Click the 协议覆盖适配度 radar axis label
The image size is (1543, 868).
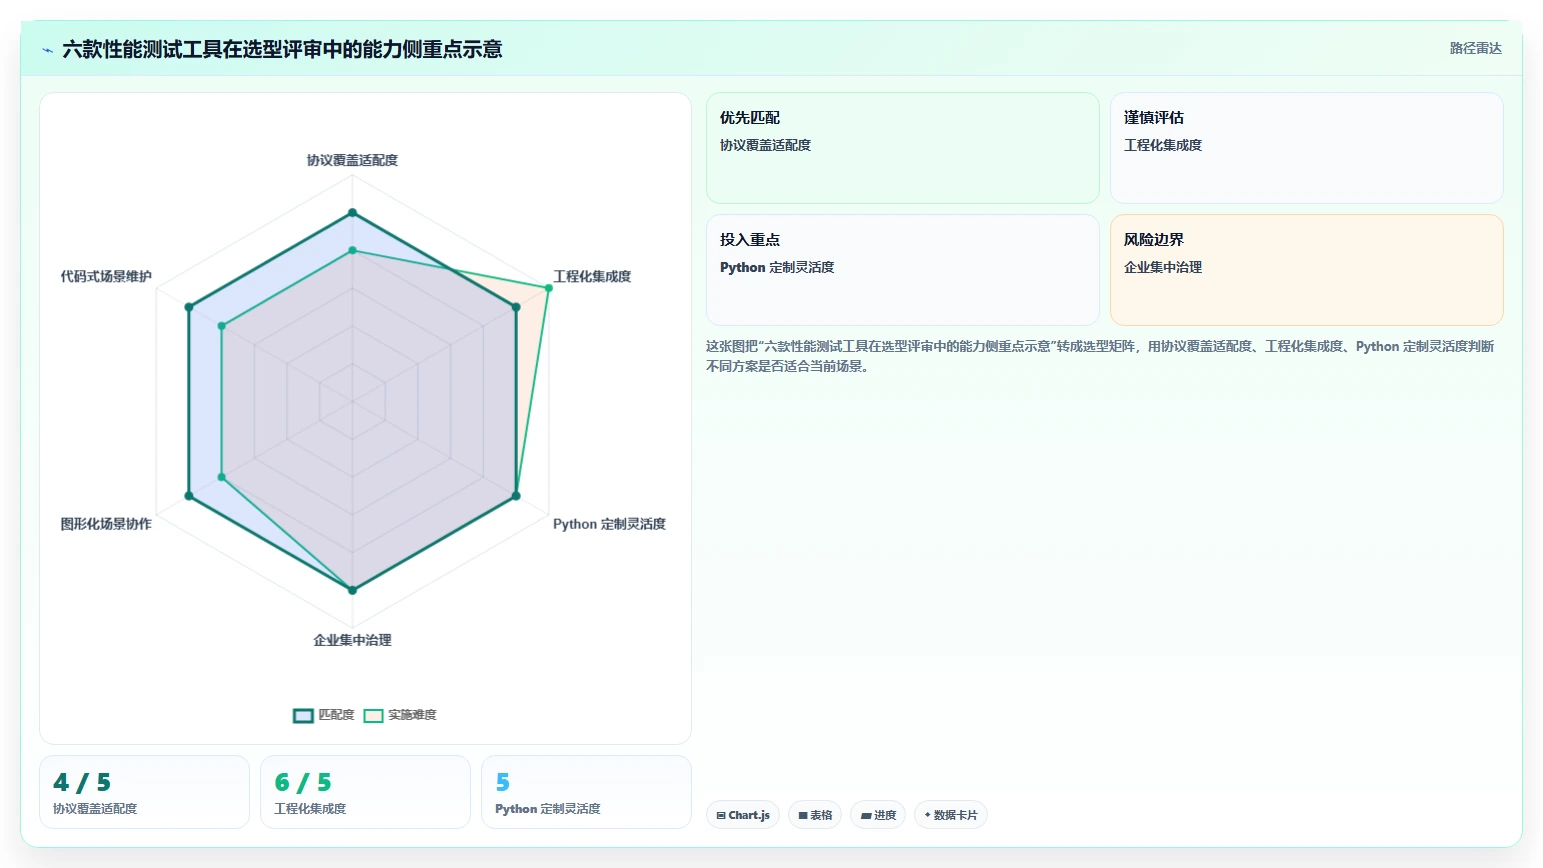[352, 160]
